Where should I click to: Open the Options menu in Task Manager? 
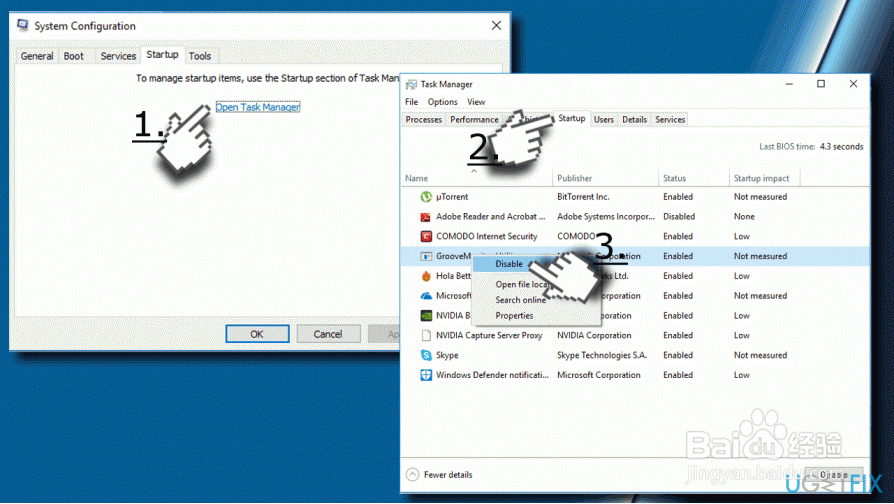(442, 102)
